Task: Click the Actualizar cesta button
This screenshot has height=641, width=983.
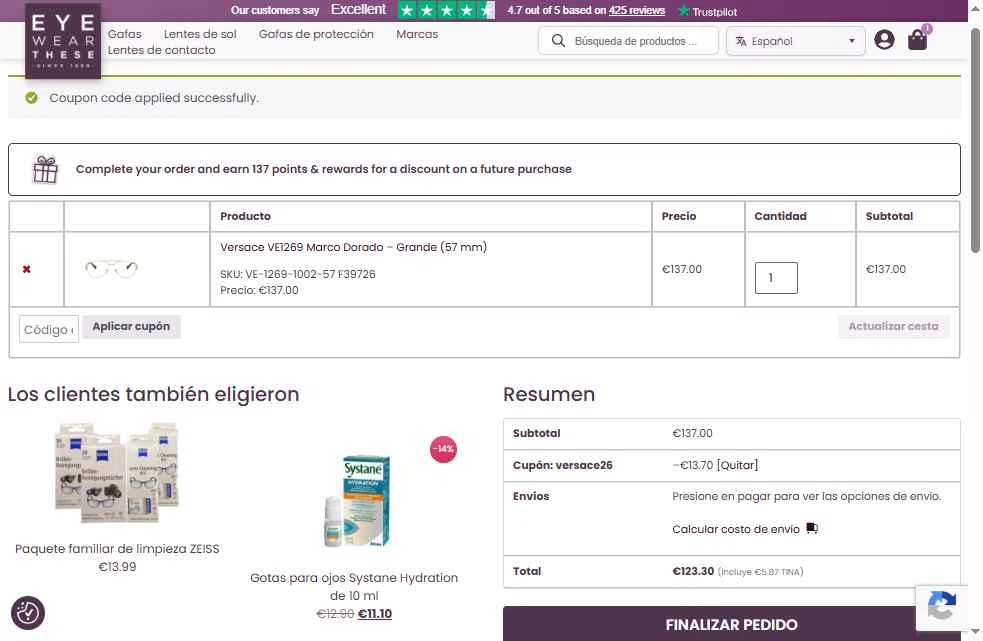Action: coord(893,326)
